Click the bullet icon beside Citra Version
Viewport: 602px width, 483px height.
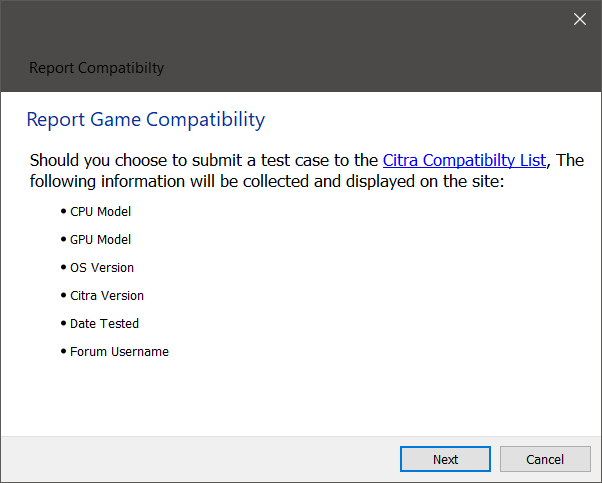coord(64,295)
